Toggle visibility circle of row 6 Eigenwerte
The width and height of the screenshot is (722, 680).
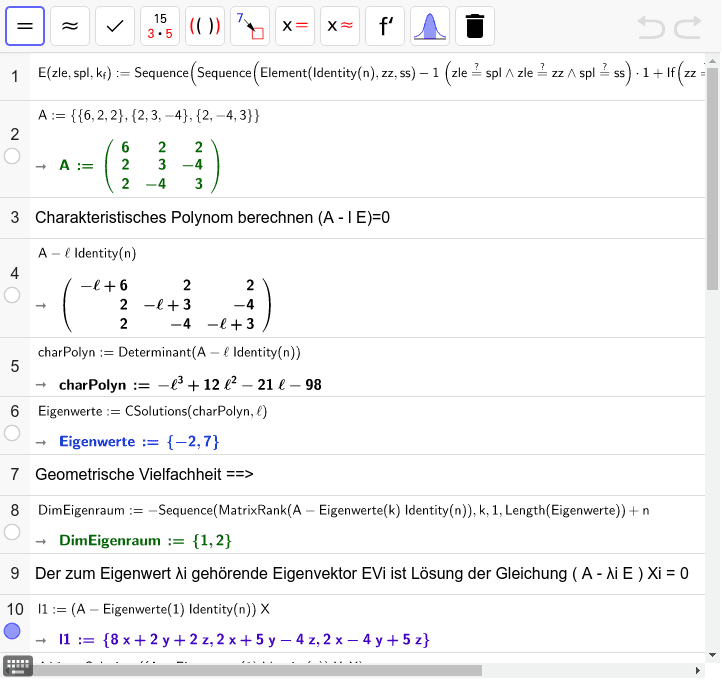pos(12,433)
